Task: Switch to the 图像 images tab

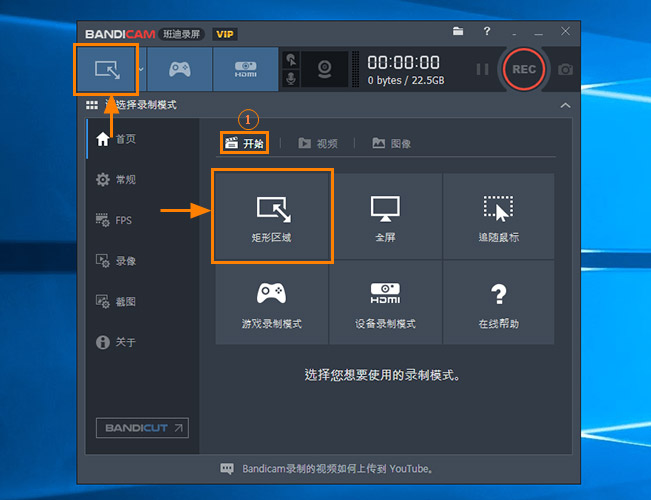Action: (x=392, y=144)
